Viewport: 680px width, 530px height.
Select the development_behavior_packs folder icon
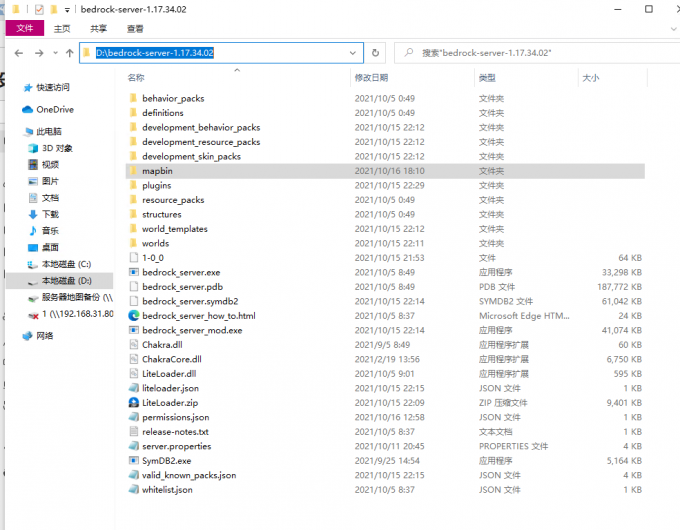134,127
